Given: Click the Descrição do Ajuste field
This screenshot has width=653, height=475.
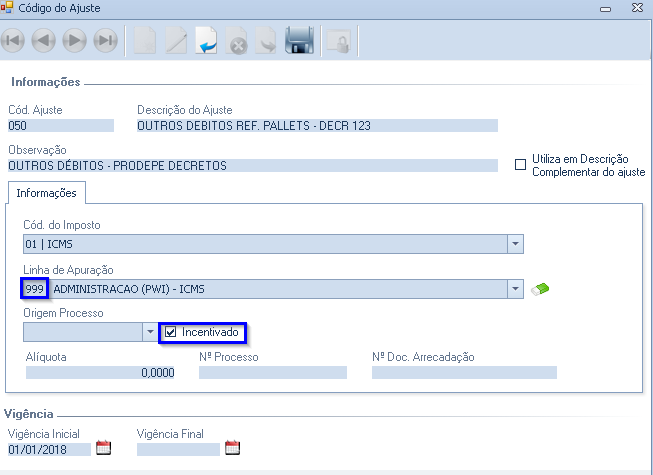Looking at the screenshot, I should 317,126.
